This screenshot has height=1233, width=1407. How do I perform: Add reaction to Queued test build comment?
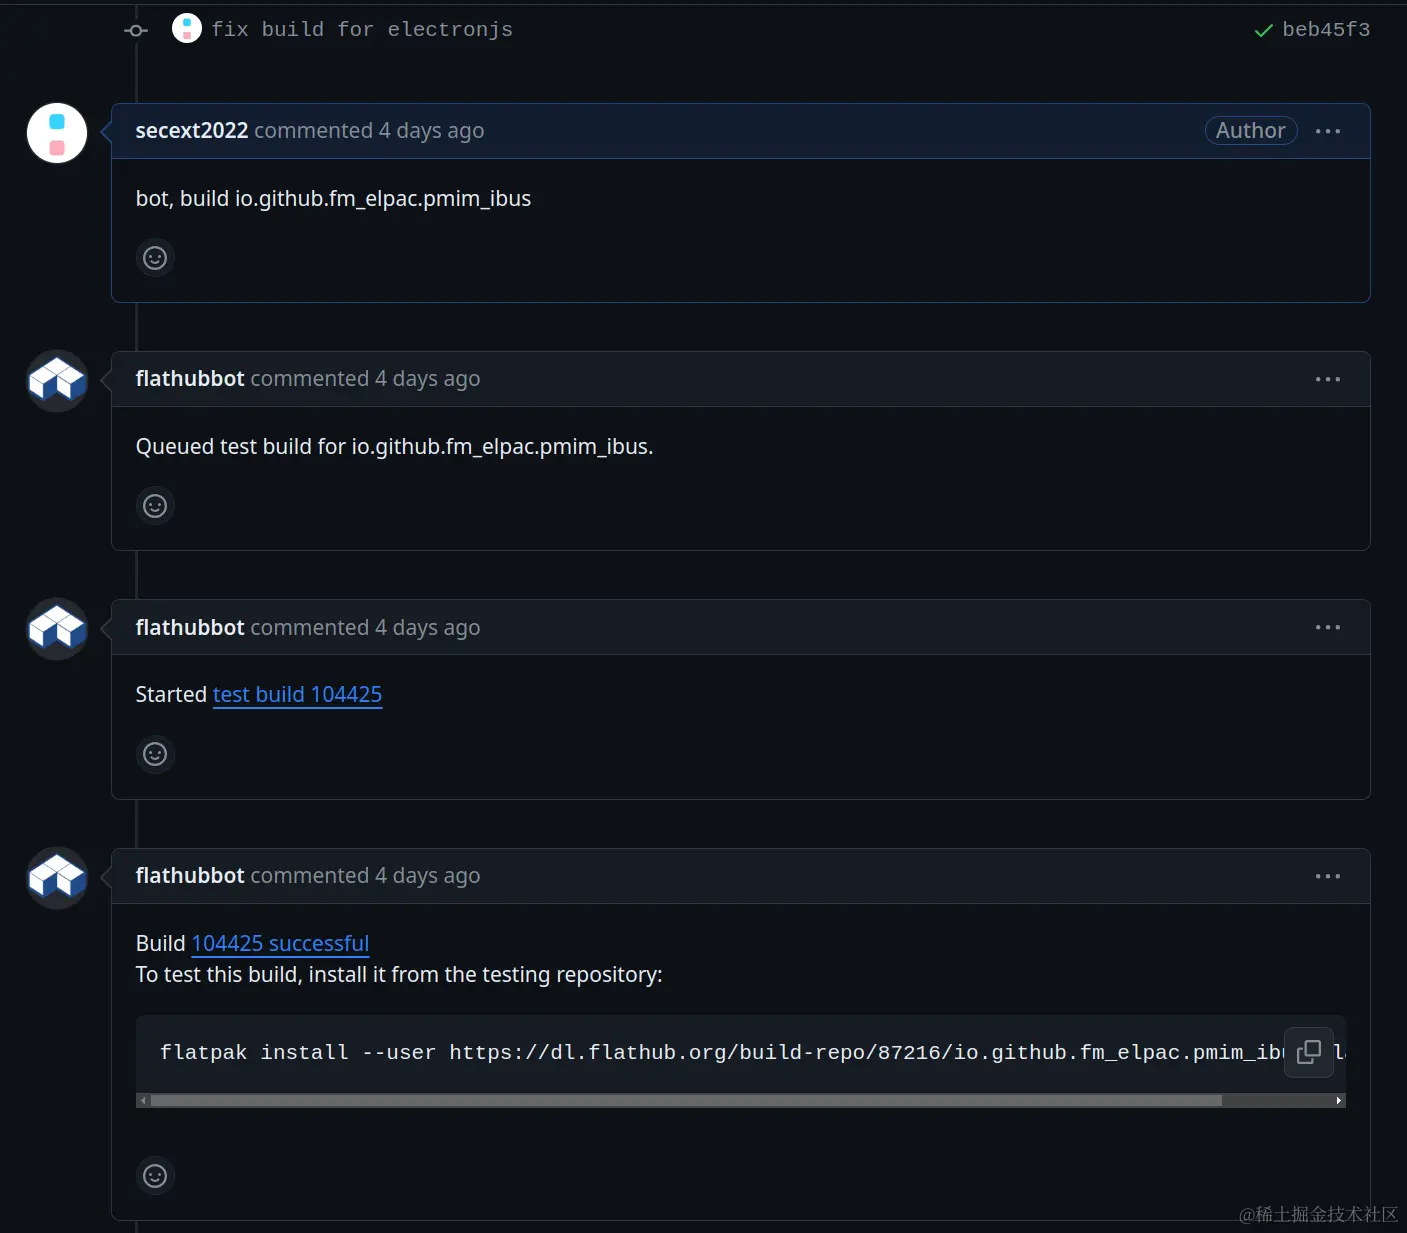[x=155, y=506]
